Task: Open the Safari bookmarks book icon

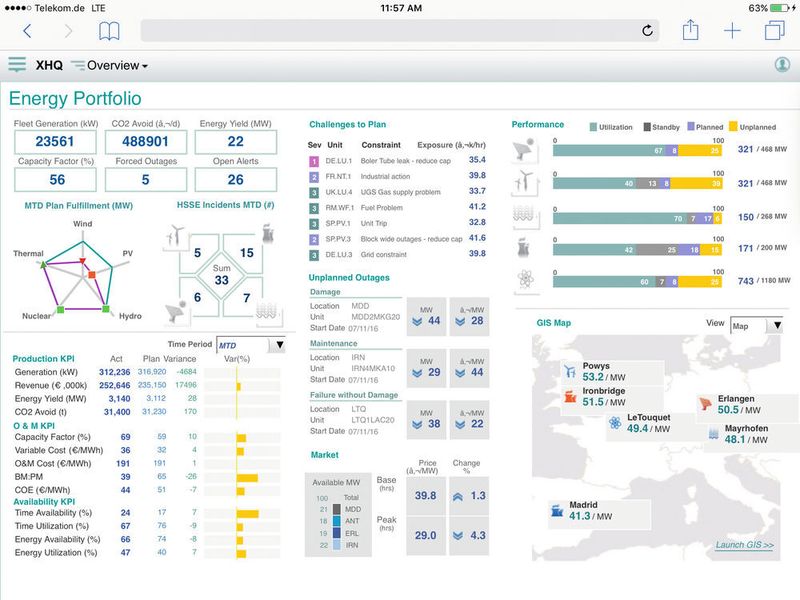Action: (109, 31)
